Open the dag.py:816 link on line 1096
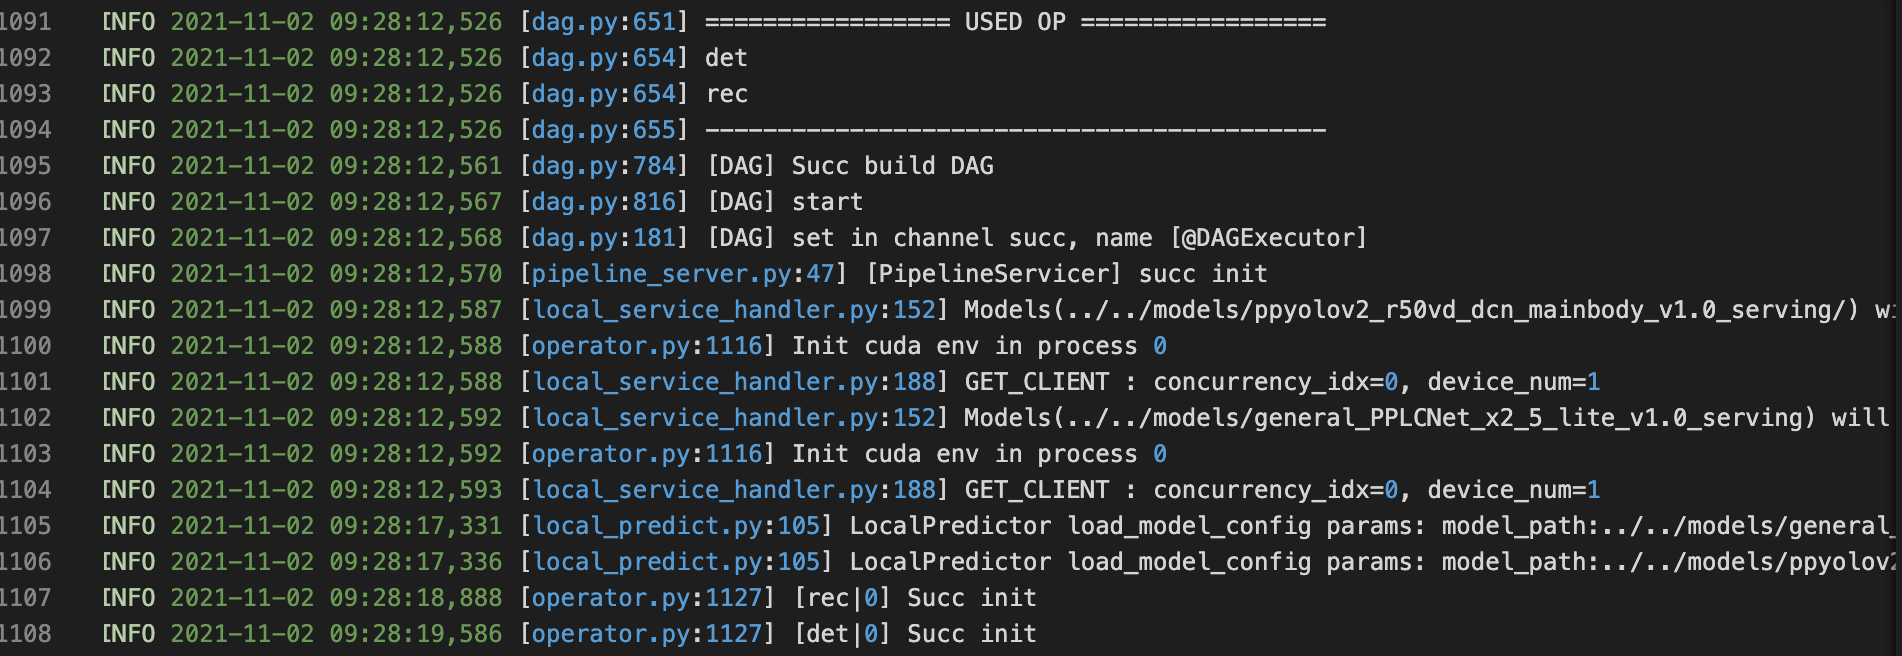1902x656 pixels. click(604, 202)
